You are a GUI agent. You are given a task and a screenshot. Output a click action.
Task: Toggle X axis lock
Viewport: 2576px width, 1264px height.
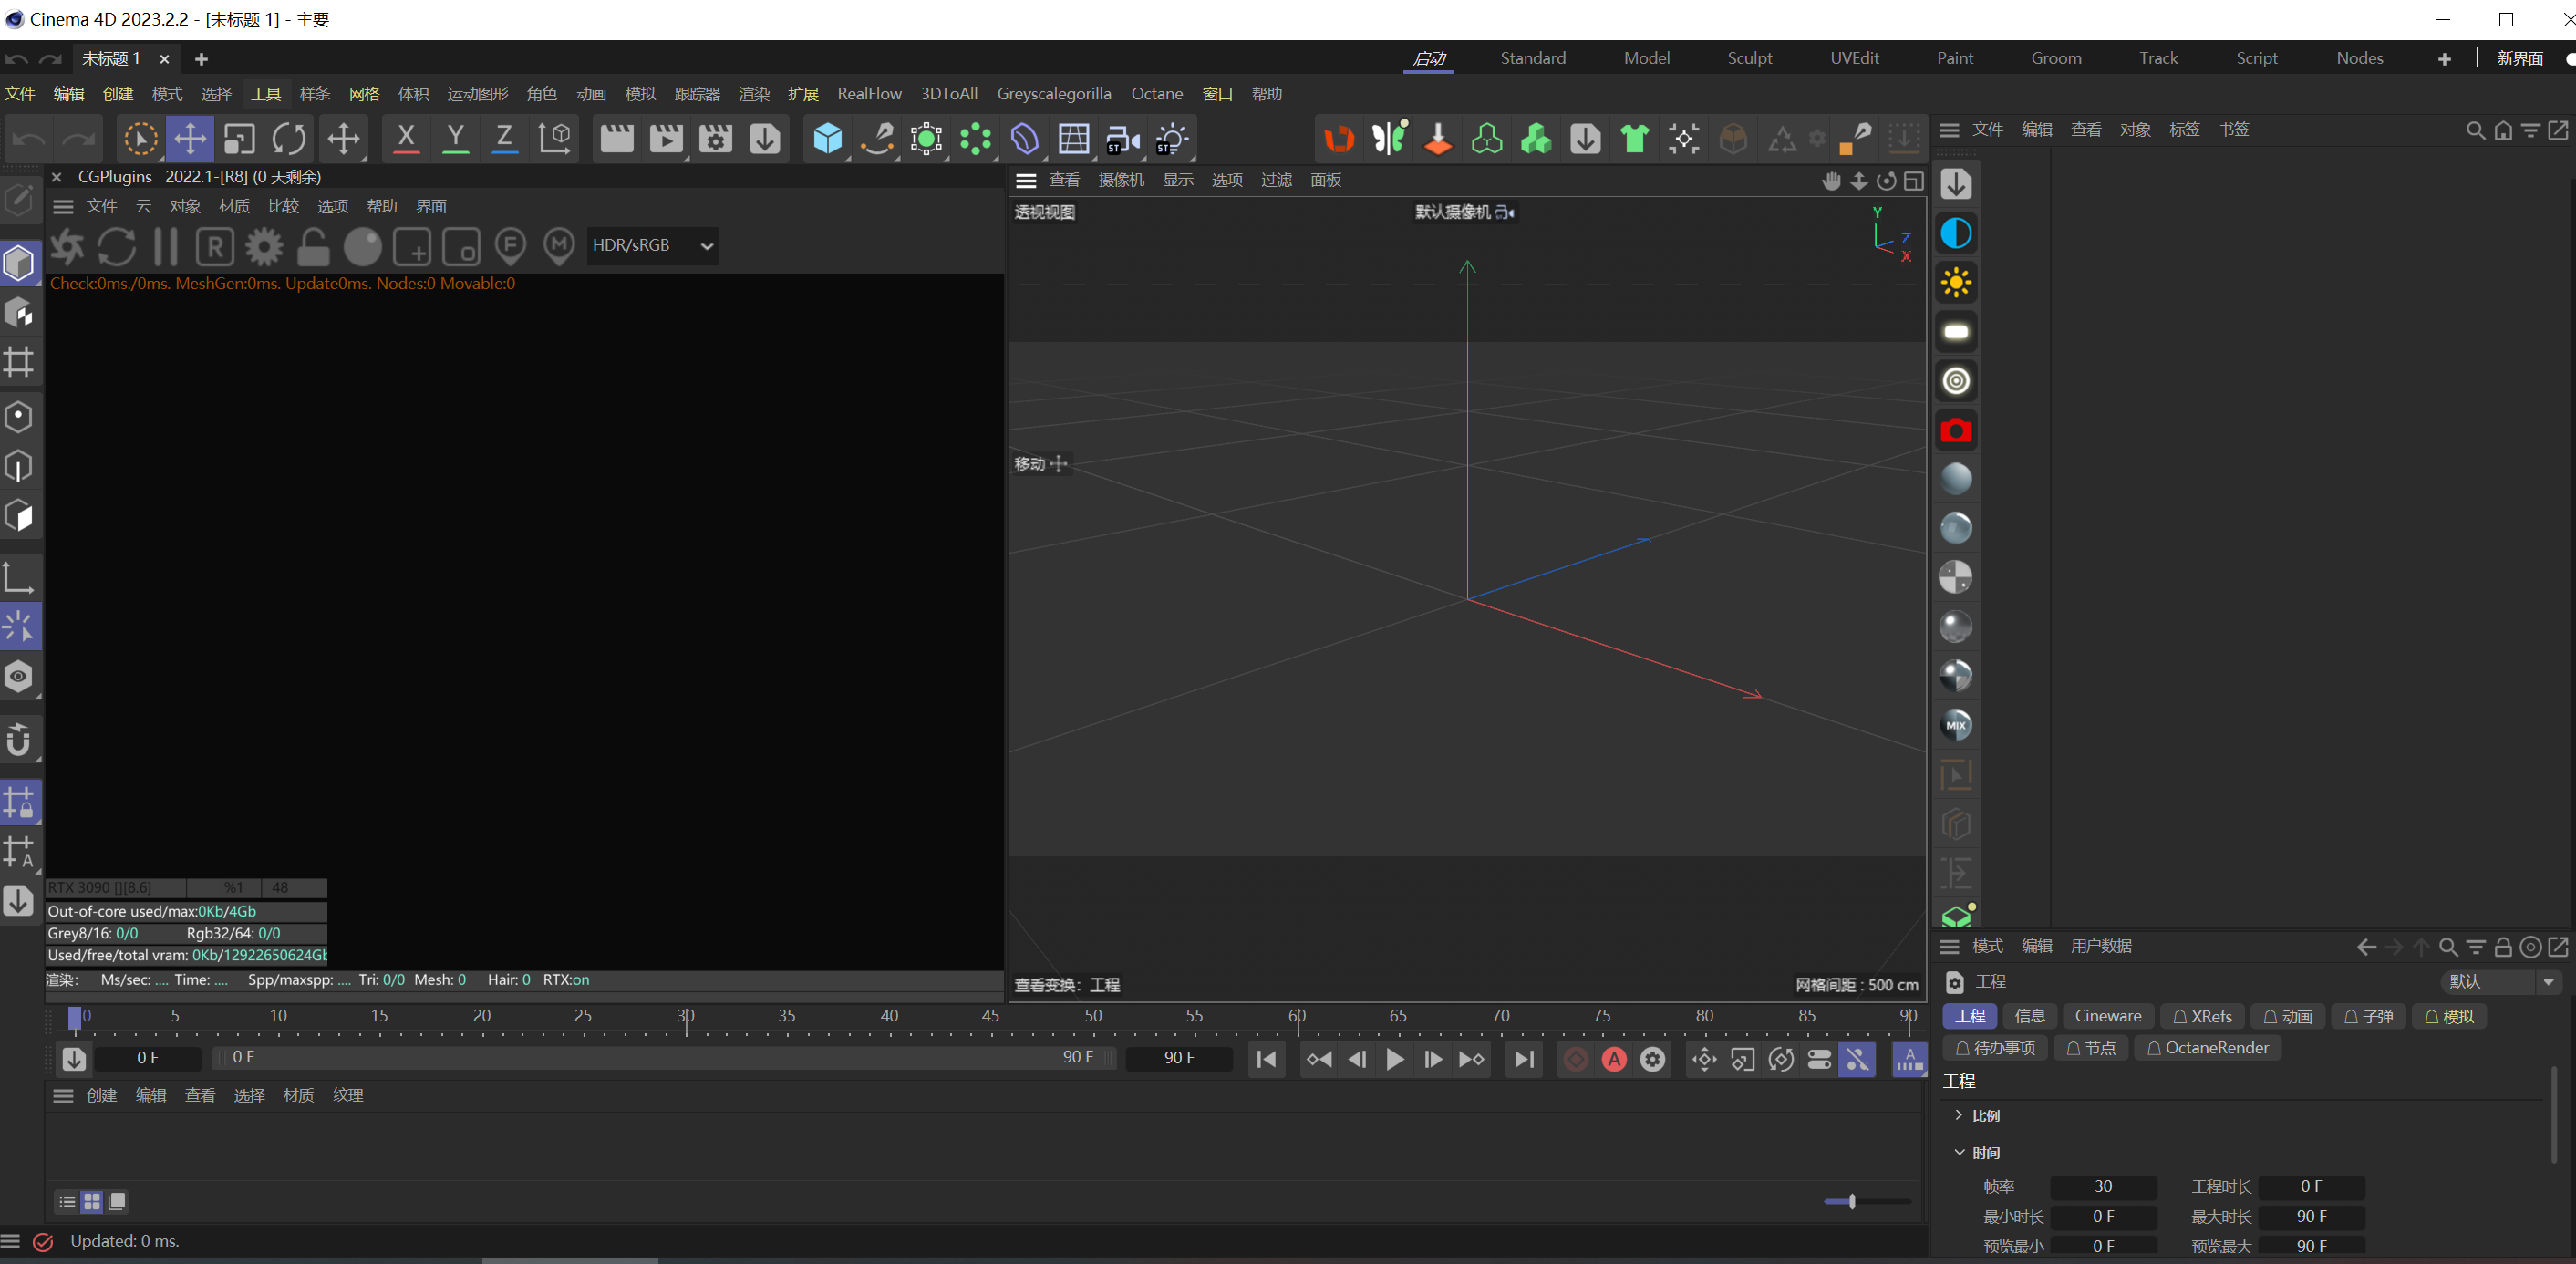click(x=406, y=138)
